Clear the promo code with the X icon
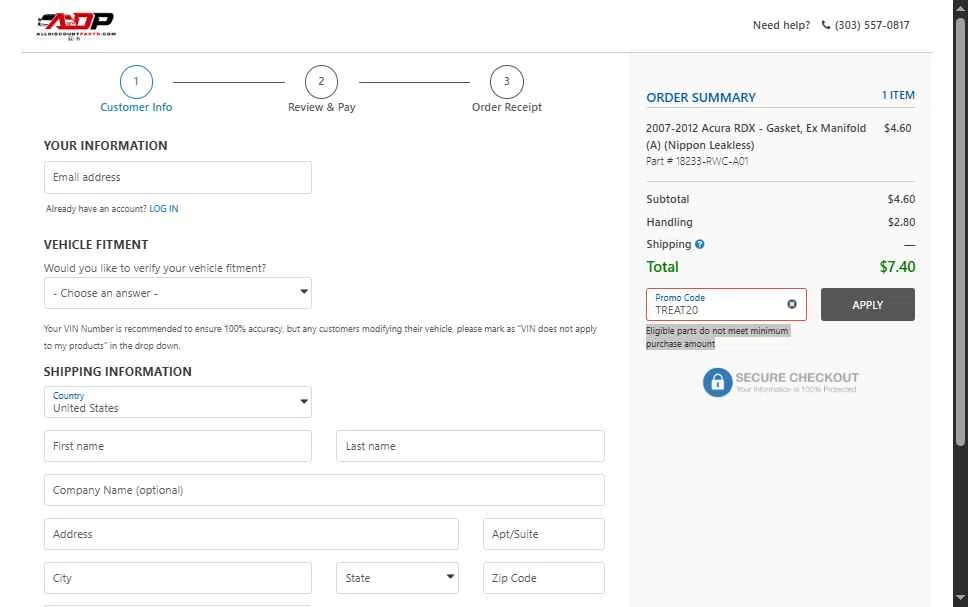 coord(791,304)
